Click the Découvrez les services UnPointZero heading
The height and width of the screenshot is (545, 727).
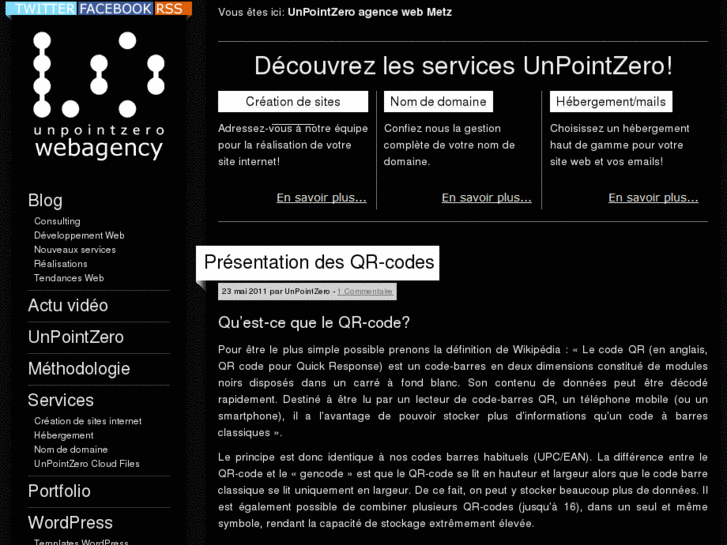click(463, 65)
